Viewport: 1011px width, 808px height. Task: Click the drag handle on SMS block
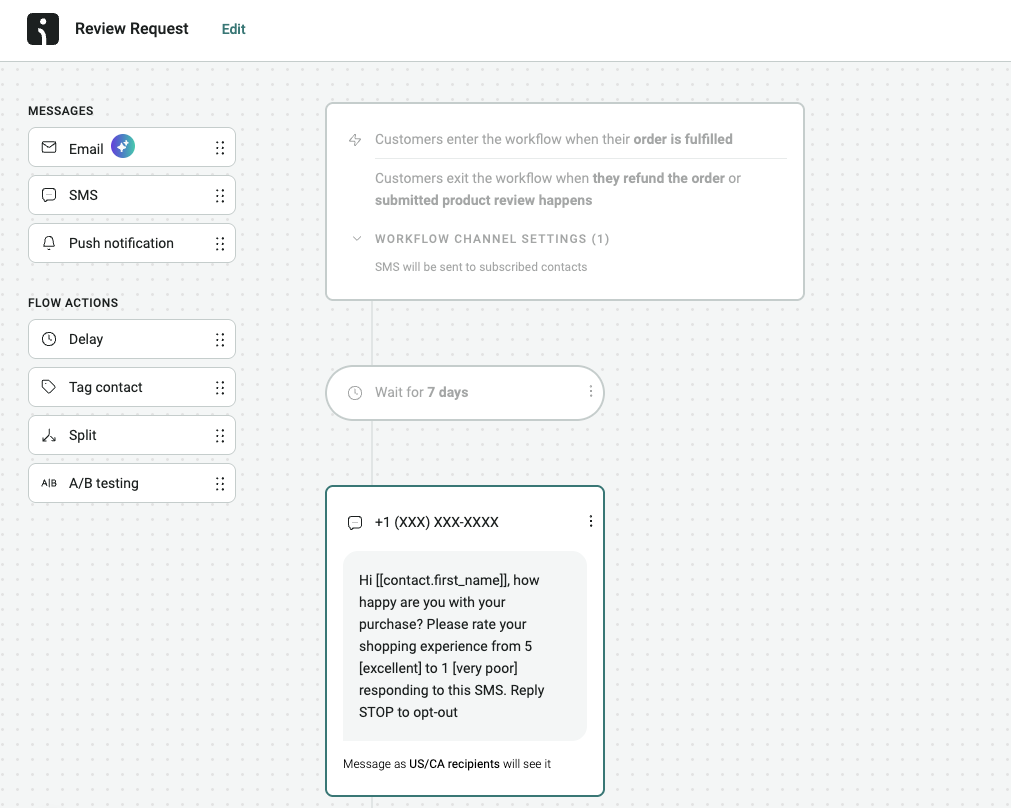pyautogui.click(x=220, y=196)
